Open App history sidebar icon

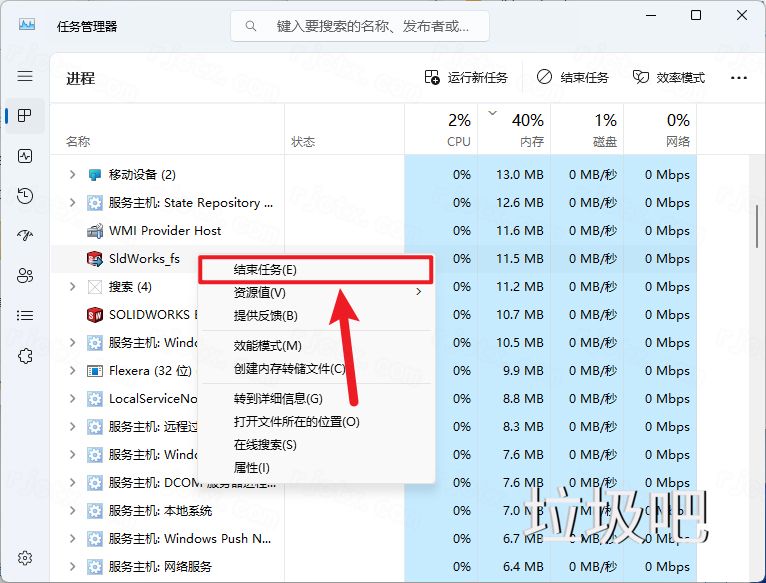click(x=25, y=196)
